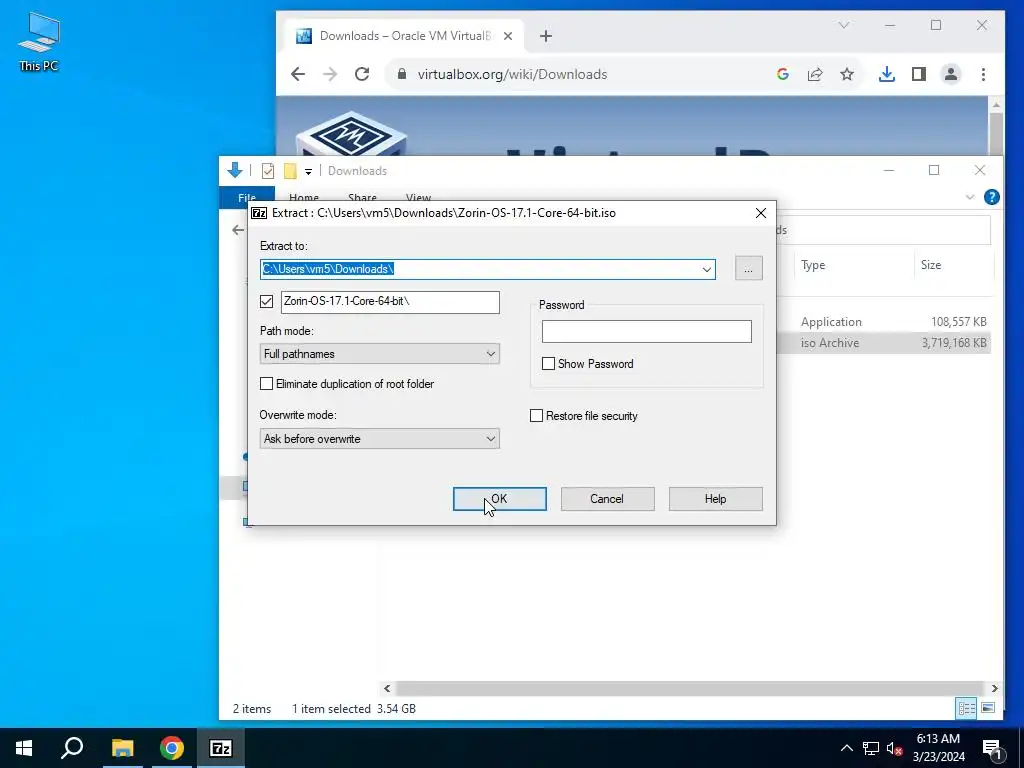This screenshot has height=768, width=1024.
Task: Switch Explorer to details view icon
Action: click(x=967, y=708)
